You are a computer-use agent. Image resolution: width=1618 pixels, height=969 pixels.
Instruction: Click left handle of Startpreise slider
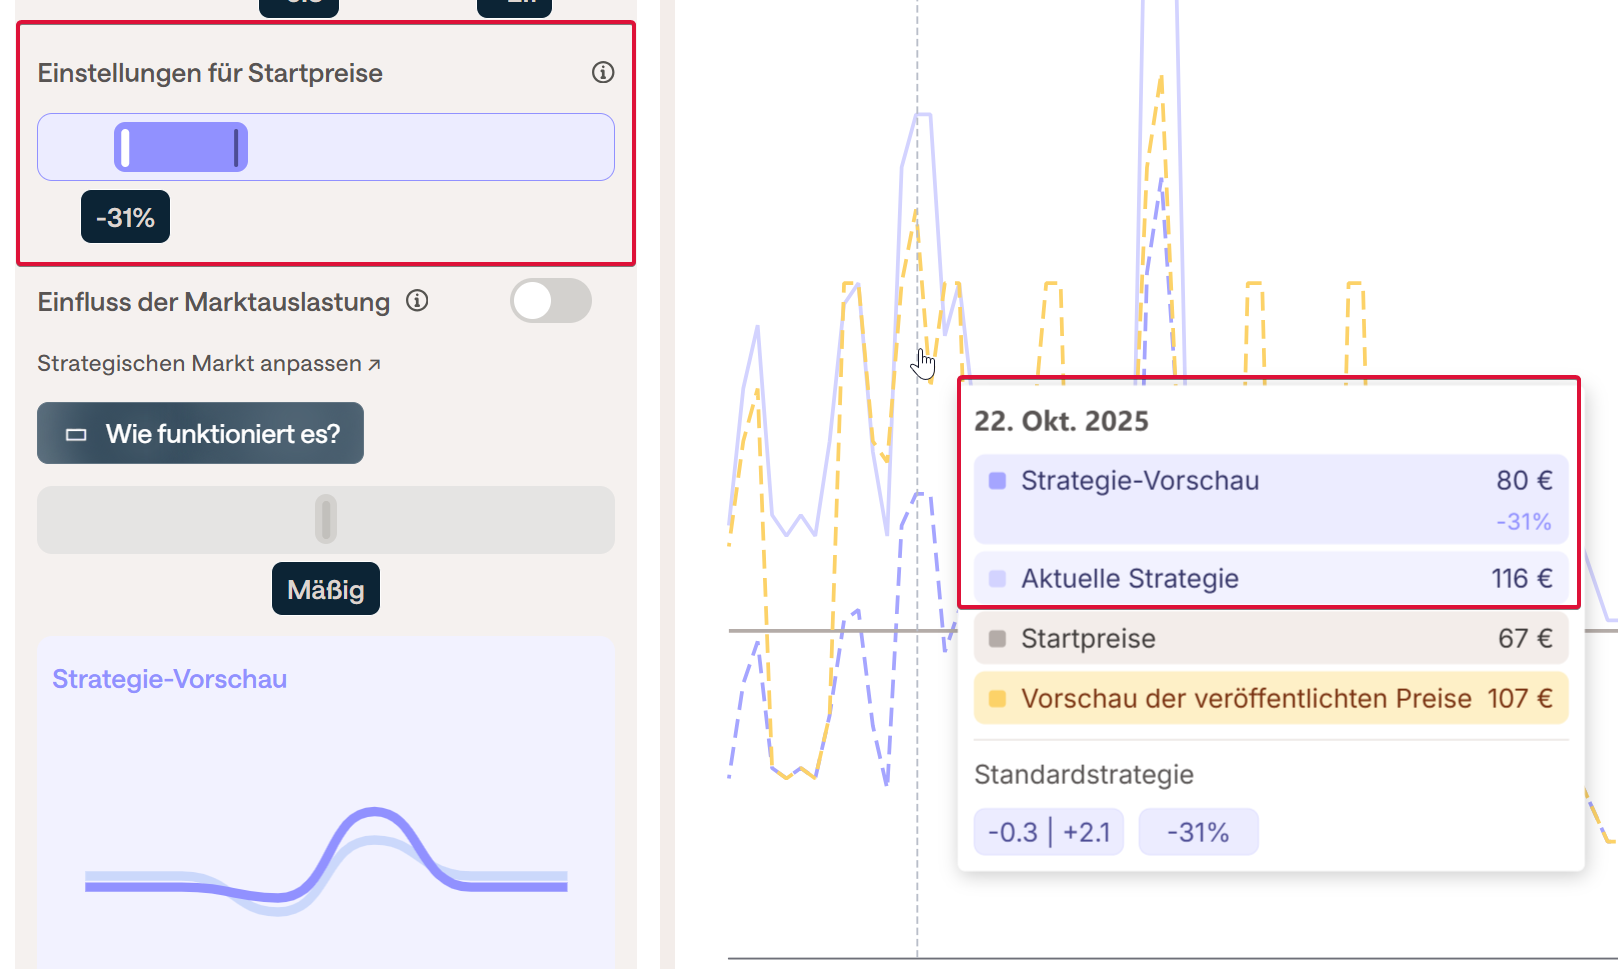coord(125,148)
